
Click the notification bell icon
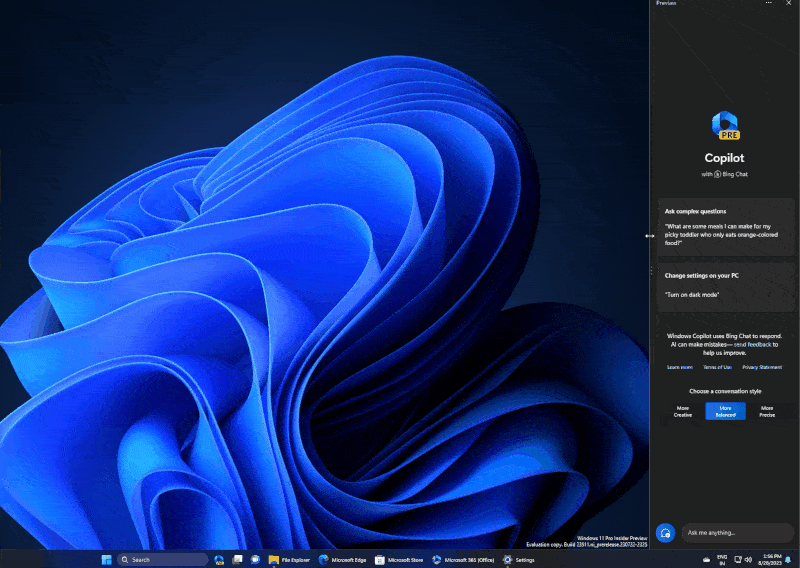(x=788, y=560)
